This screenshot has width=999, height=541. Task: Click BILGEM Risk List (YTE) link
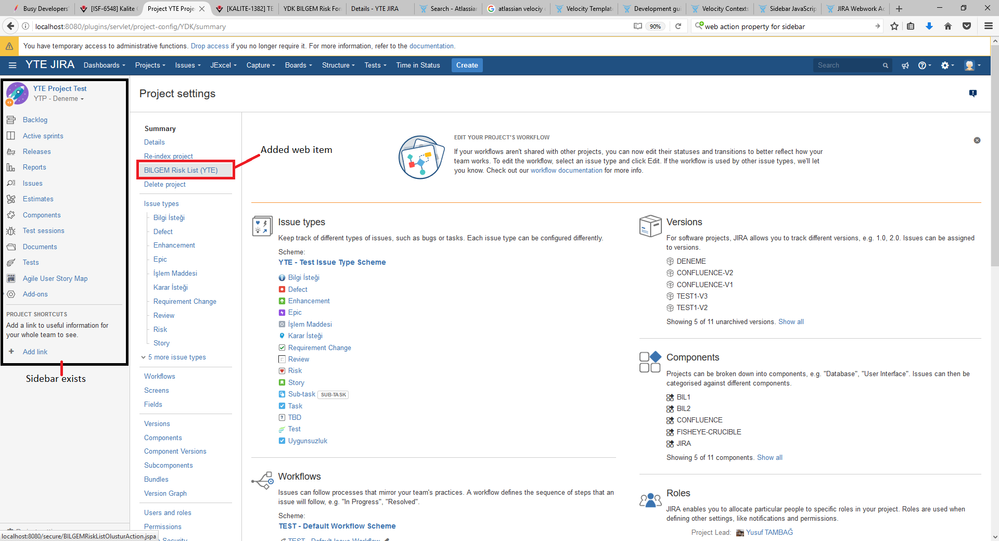(x=181, y=170)
